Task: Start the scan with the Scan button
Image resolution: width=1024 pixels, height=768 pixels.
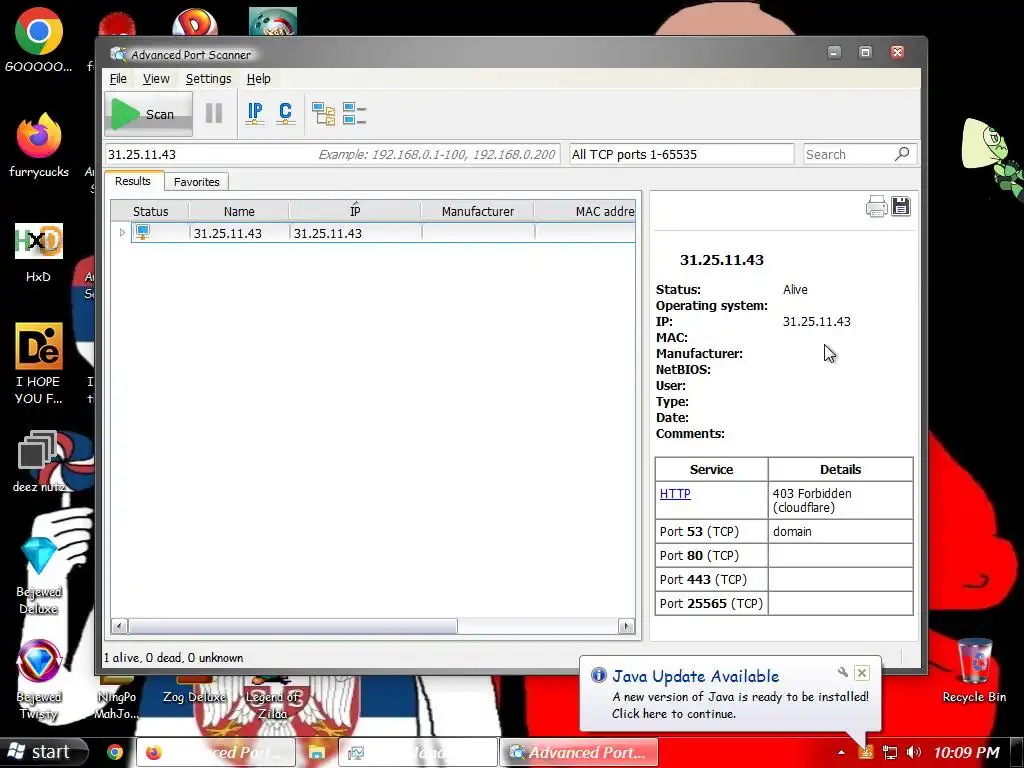Action: (x=149, y=114)
